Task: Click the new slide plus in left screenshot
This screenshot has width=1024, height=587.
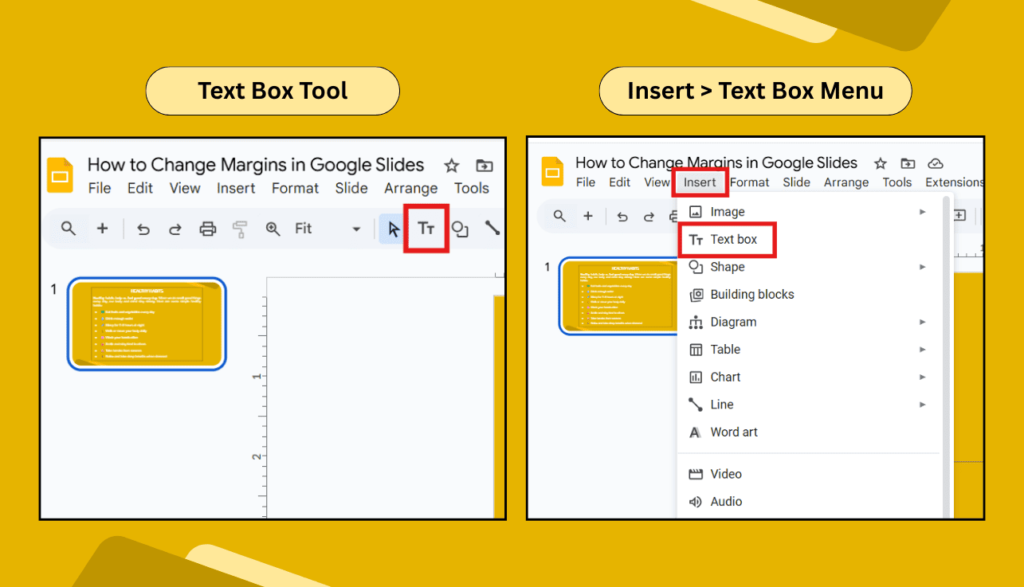Action: click(x=102, y=229)
